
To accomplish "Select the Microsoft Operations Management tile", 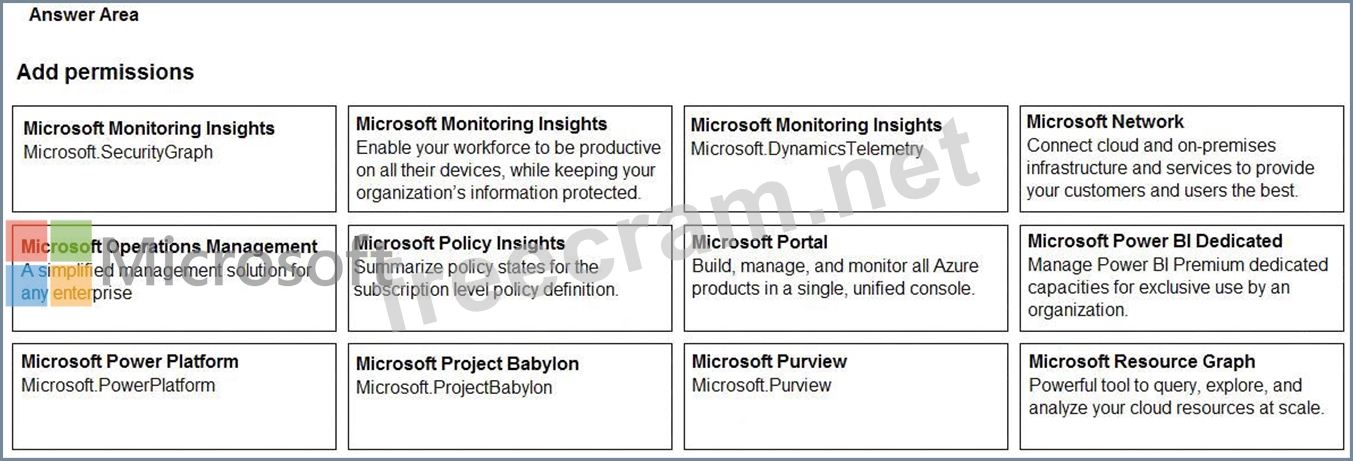I will (174, 278).
